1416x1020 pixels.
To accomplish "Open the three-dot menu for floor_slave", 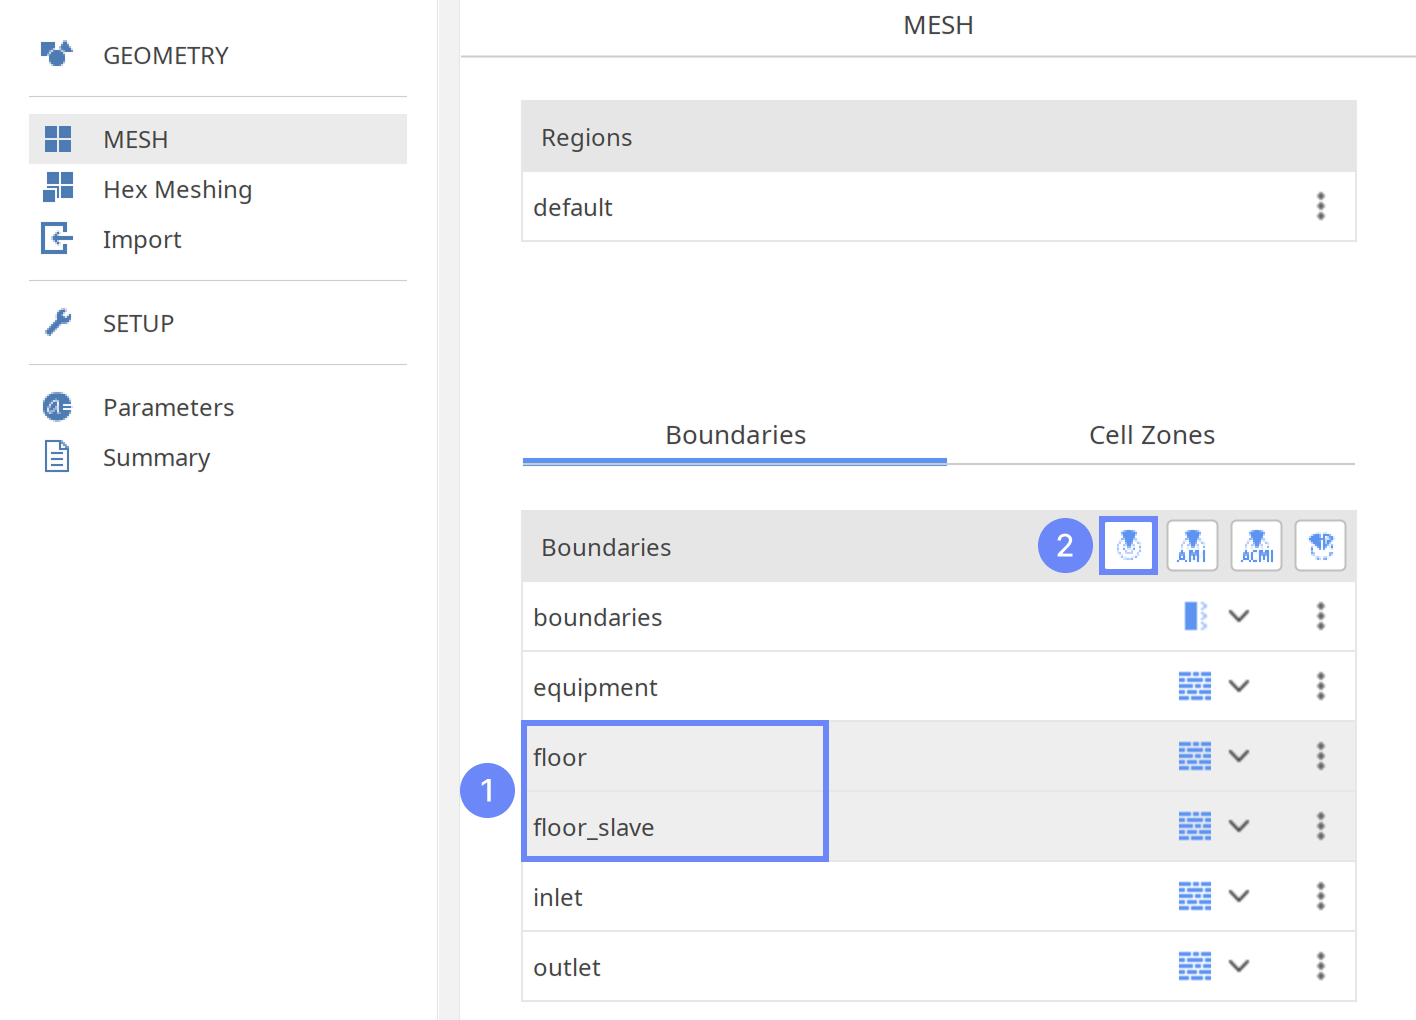I will (1320, 826).
